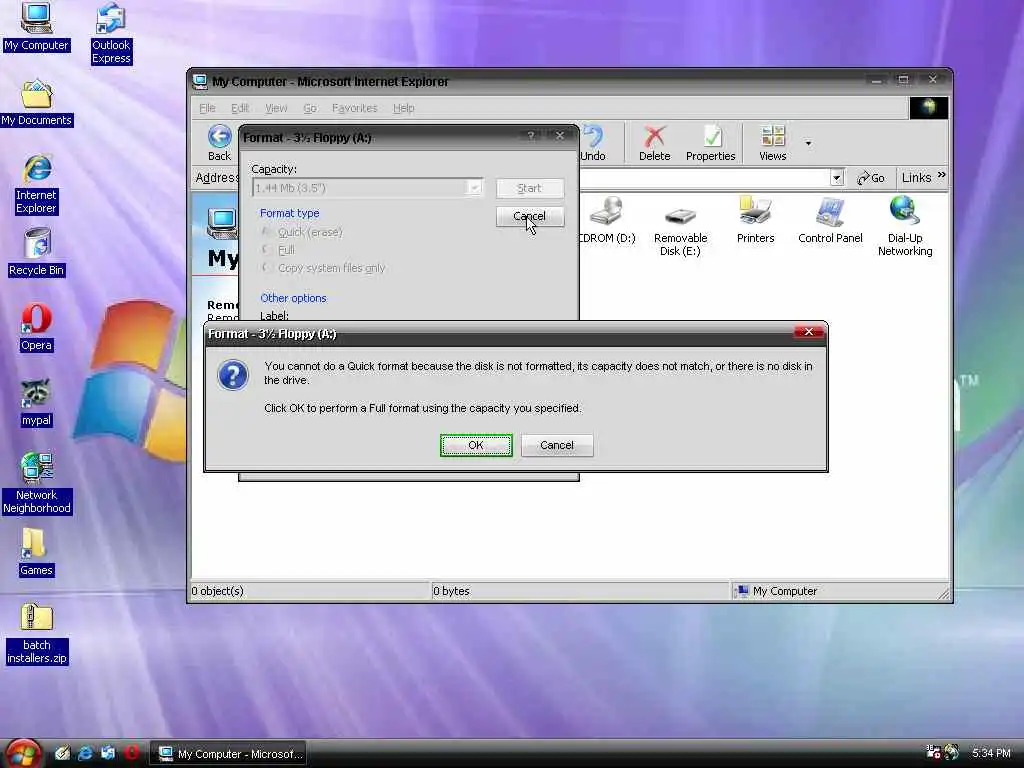1024x768 pixels.
Task: Click the Windows Start orb
Action: click(23, 753)
